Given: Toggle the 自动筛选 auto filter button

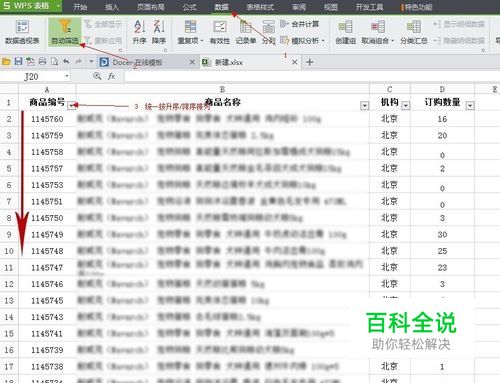Looking at the screenshot, I should (65, 32).
